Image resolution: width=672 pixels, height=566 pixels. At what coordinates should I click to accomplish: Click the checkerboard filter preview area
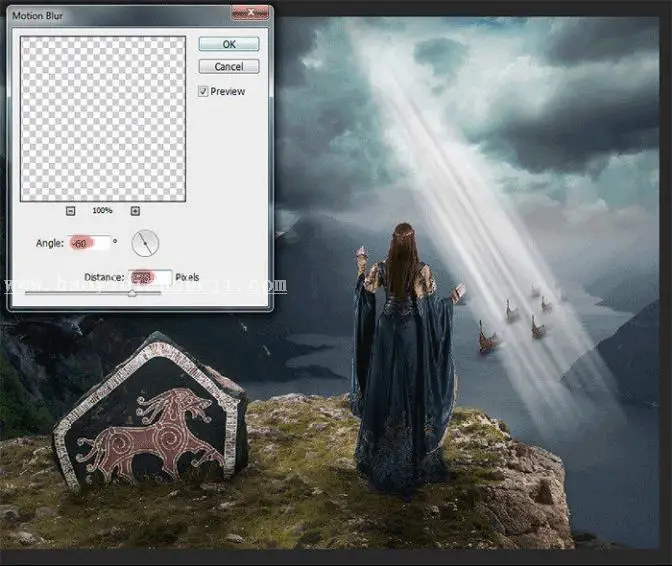click(x=103, y=119)
